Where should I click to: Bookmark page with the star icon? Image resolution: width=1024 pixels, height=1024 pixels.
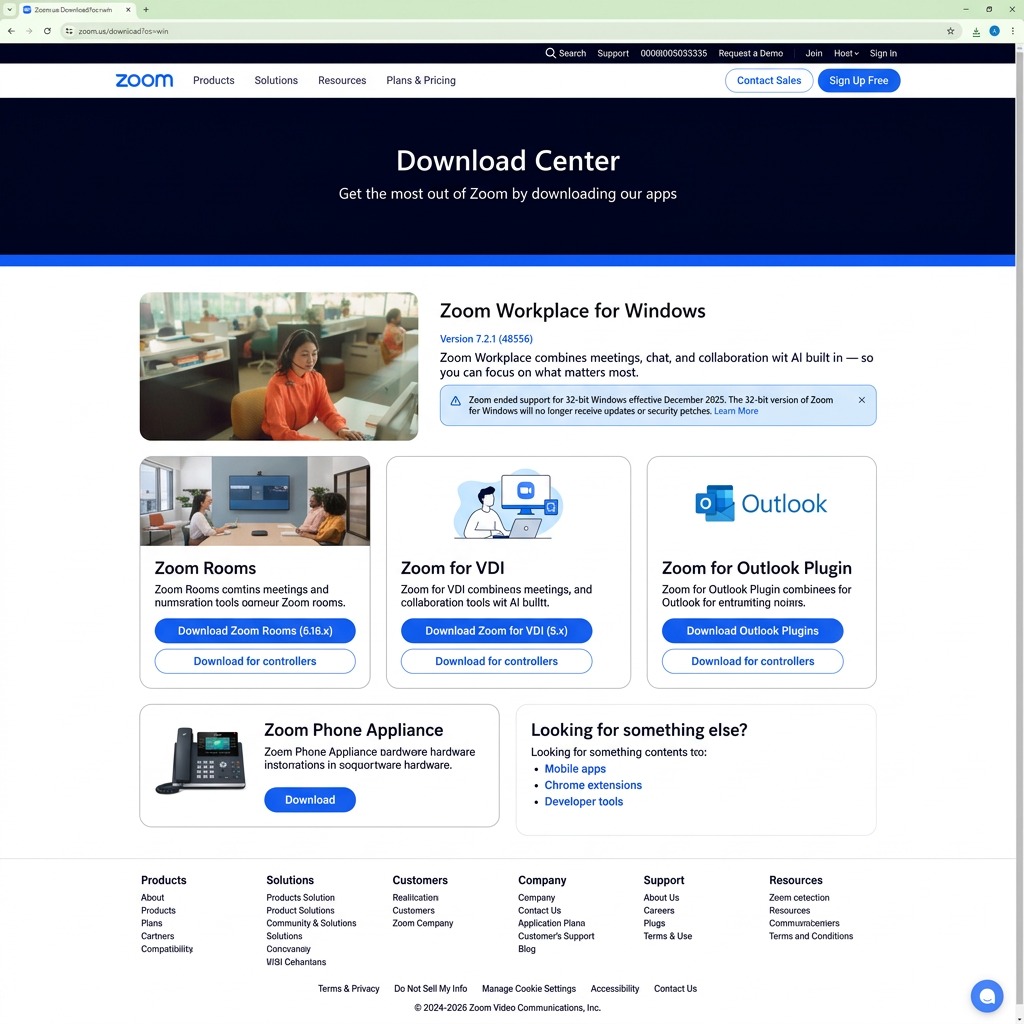click(950, 31)
